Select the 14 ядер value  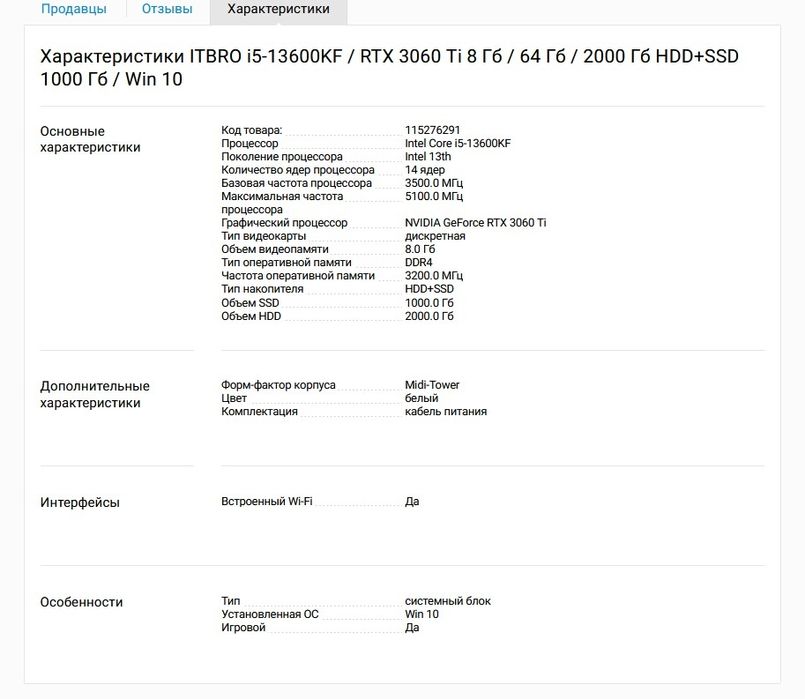click(x=425, y=170)
